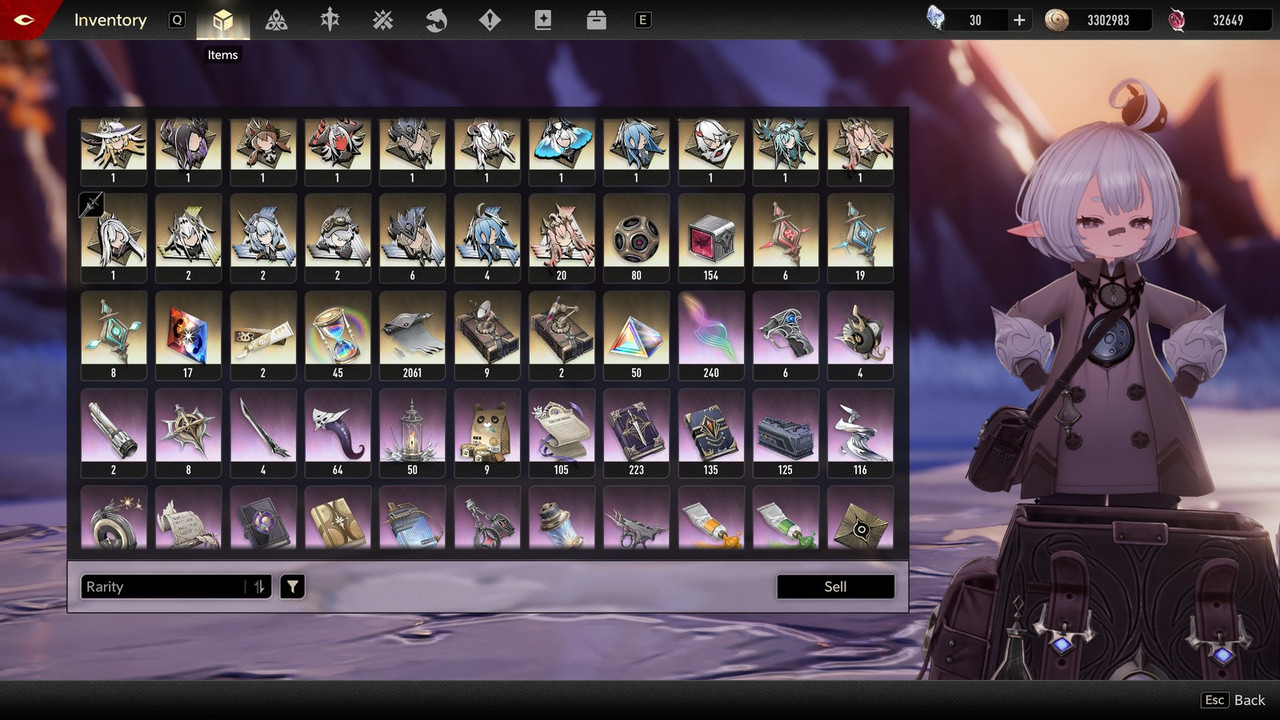Click the Inventory title text
The height and width of the screenshot is (720, 1280).
110,20
